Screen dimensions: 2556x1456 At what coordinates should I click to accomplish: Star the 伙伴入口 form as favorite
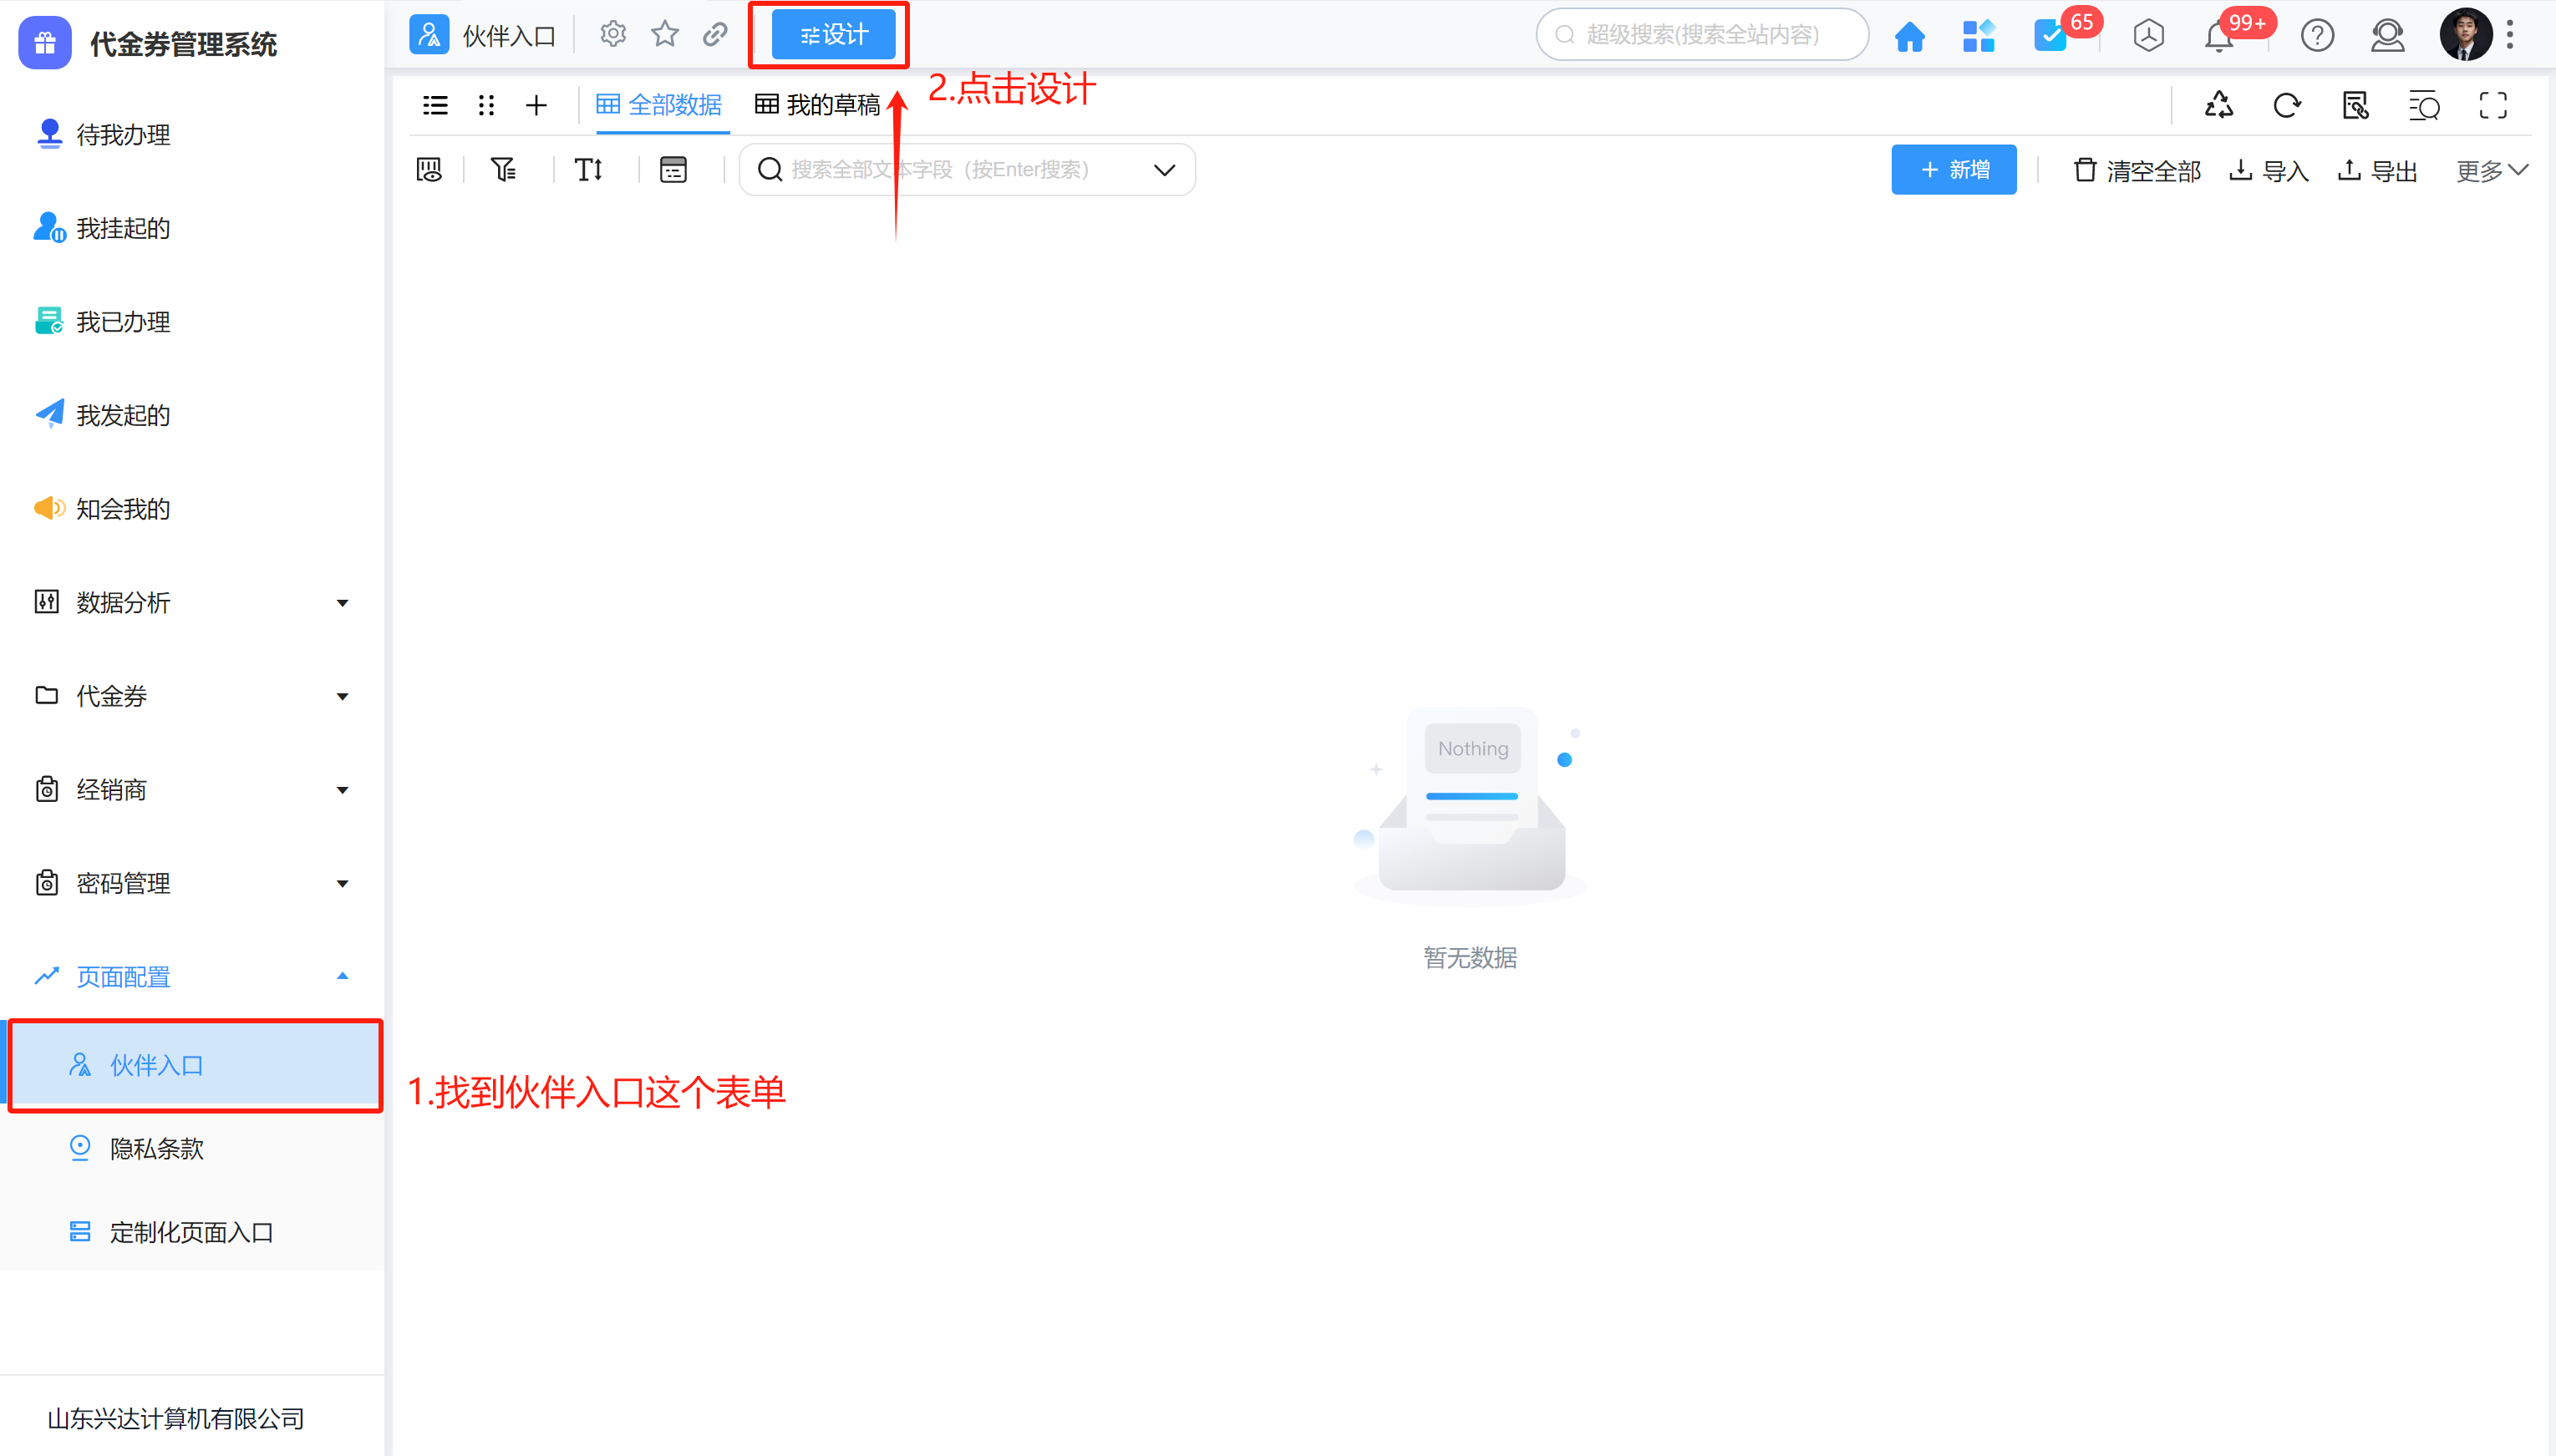664,33
